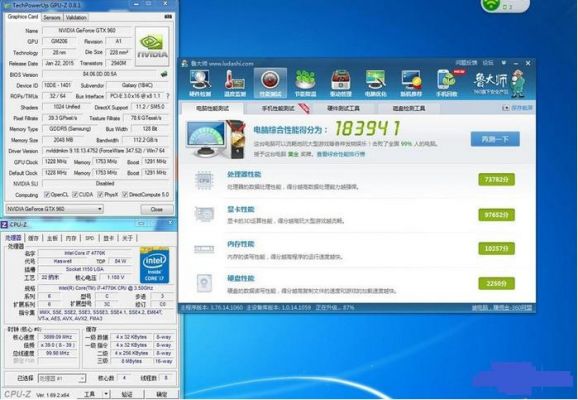Select the 磁盘检测工具 tab in Ludashi

coord(409,108)
